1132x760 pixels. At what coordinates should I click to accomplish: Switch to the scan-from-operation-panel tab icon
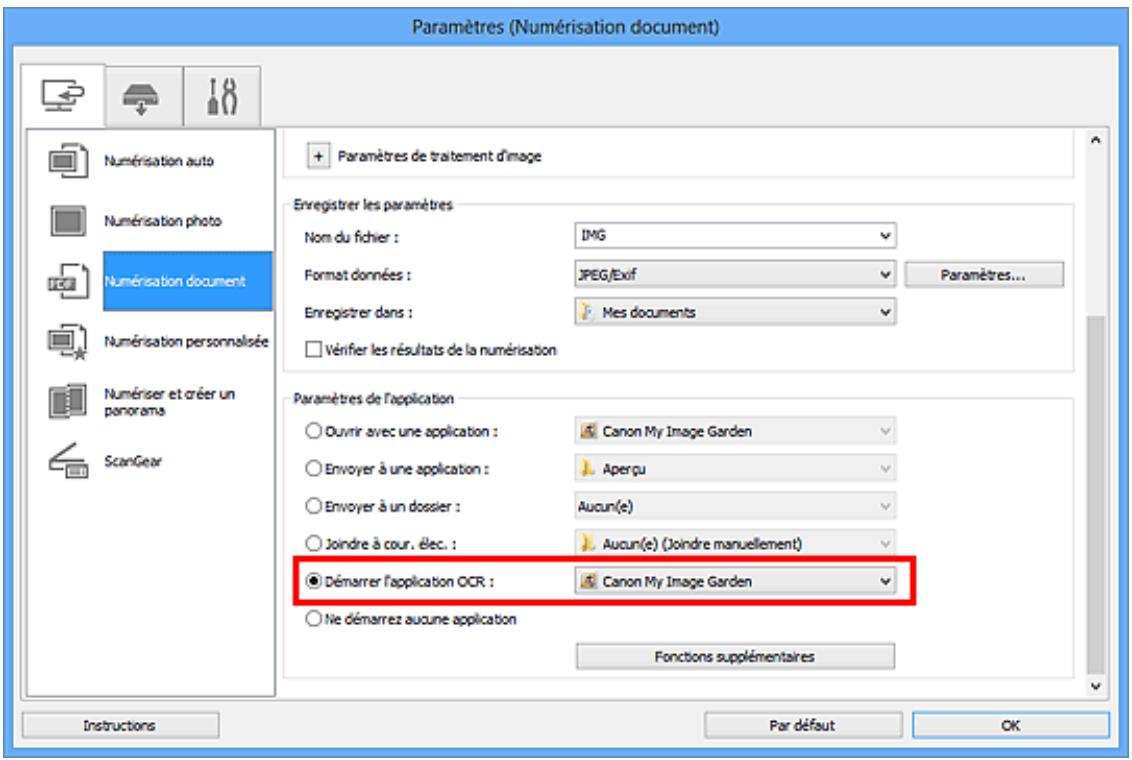142,97
